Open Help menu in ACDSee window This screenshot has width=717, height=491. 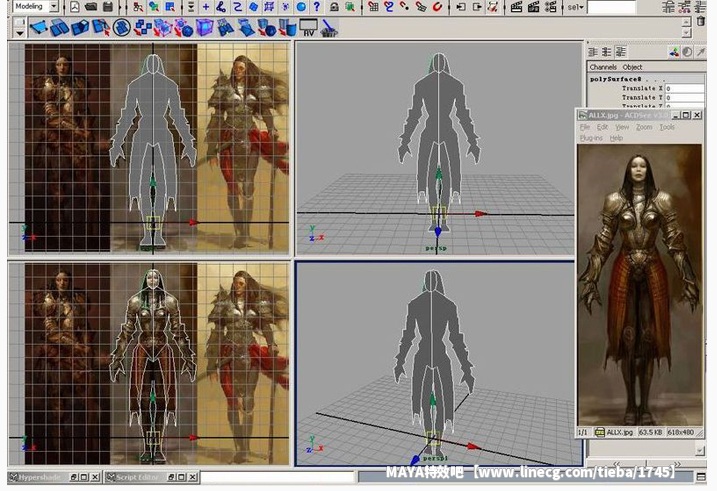click(x=616, y=138)
